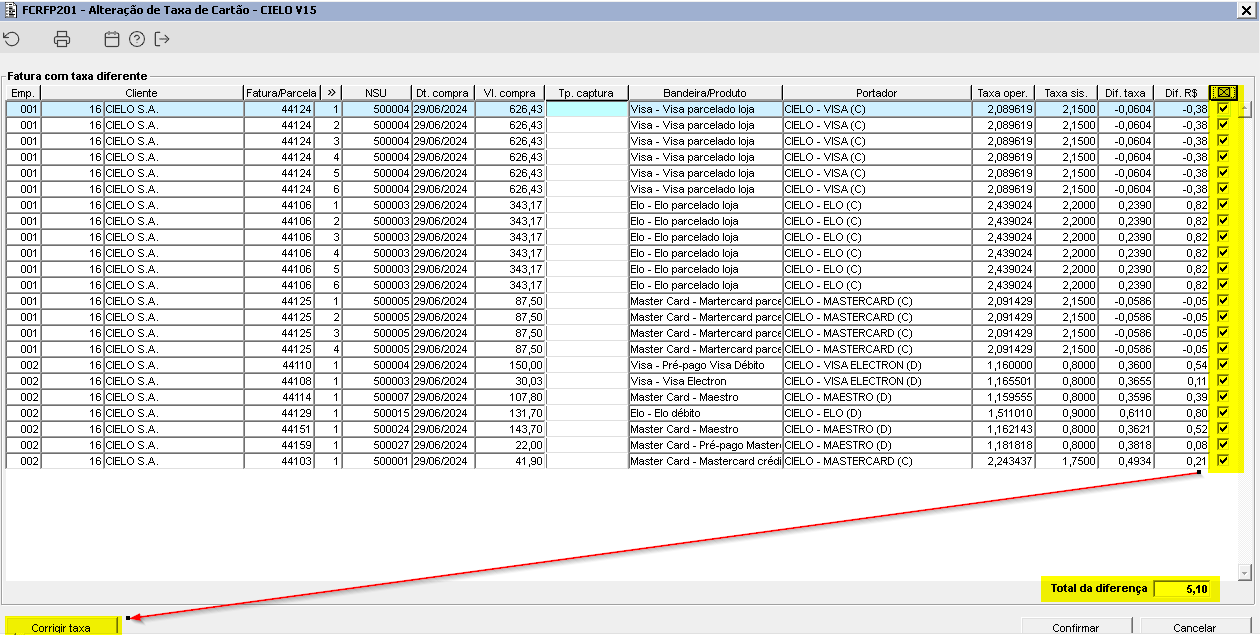The height and width of the screenshot is (635, 1260).
Task: Click the Total da diferença value field
Action: pos(1183,589)
